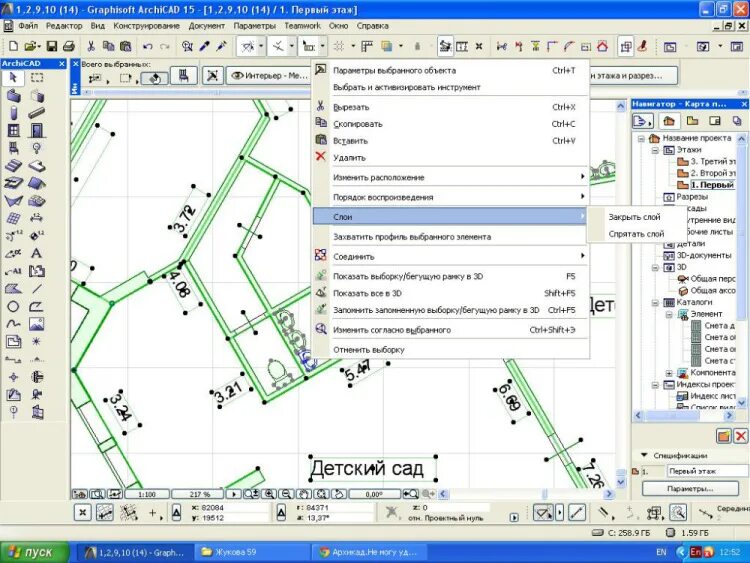Click the Pan hand icon in bottom bar
Image resolution: width=750 pixels, height=563 pixels.
point(303,494)
